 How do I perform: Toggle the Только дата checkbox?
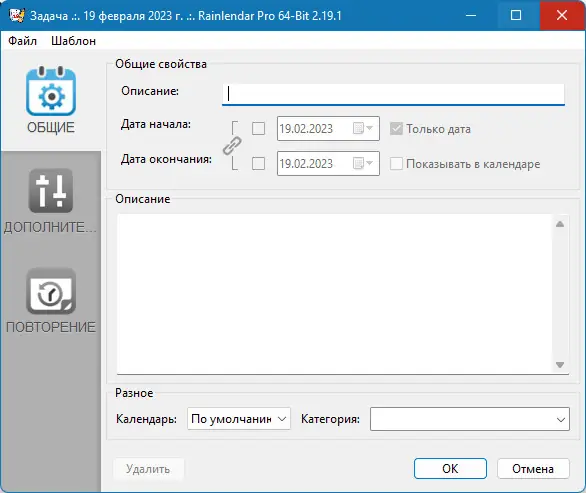pos(396,129)
